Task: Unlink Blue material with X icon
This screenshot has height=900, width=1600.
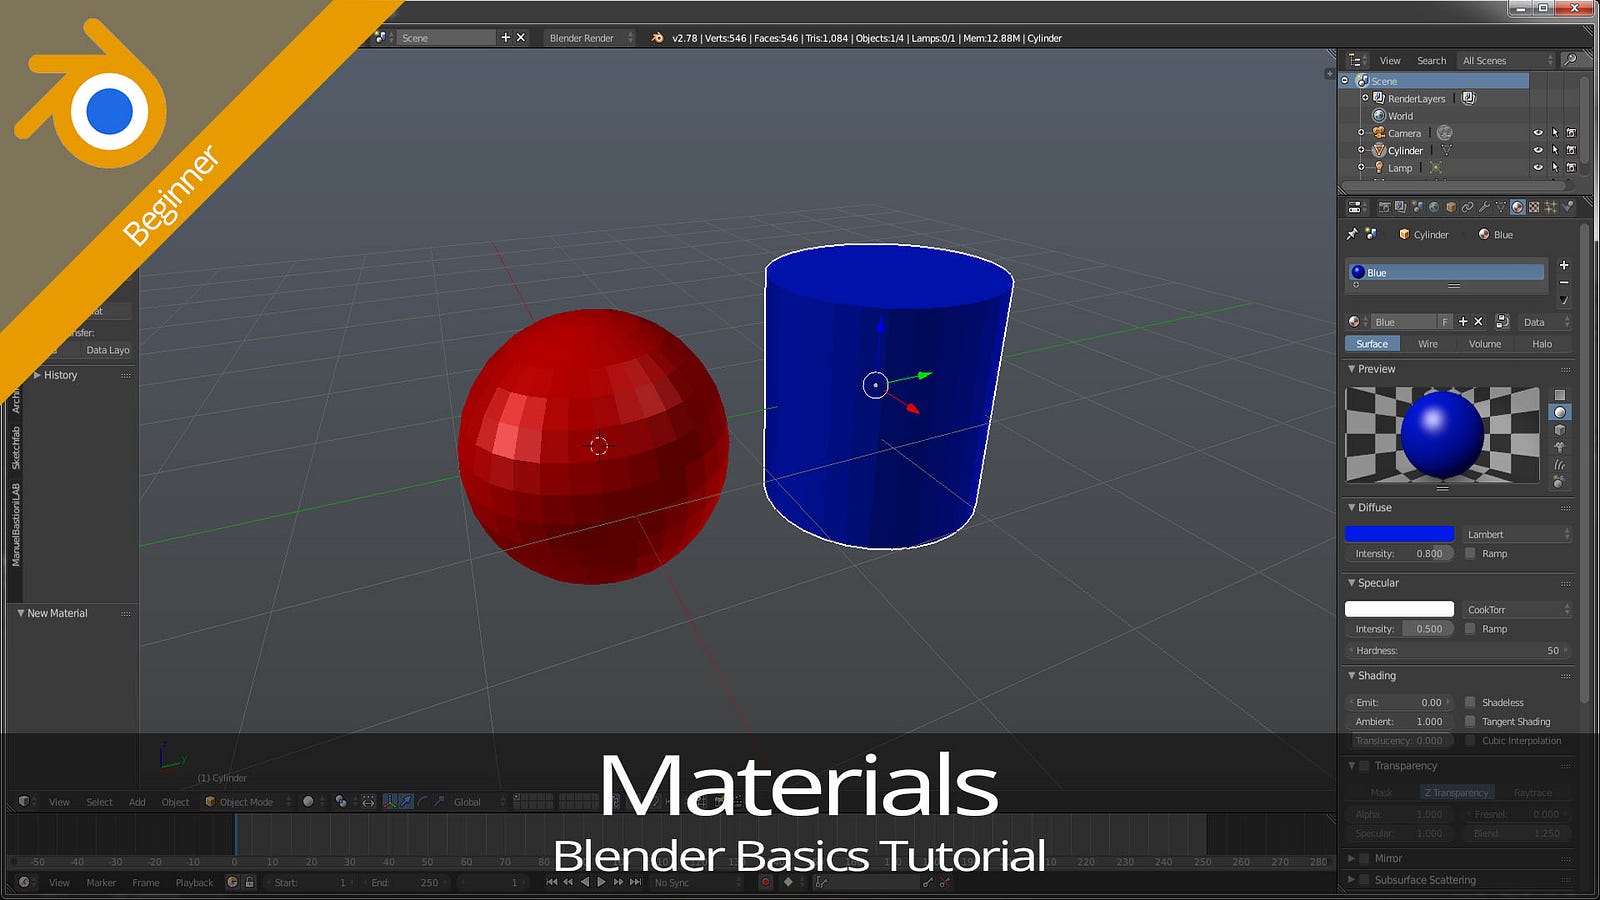Action: pos(1478,321)
